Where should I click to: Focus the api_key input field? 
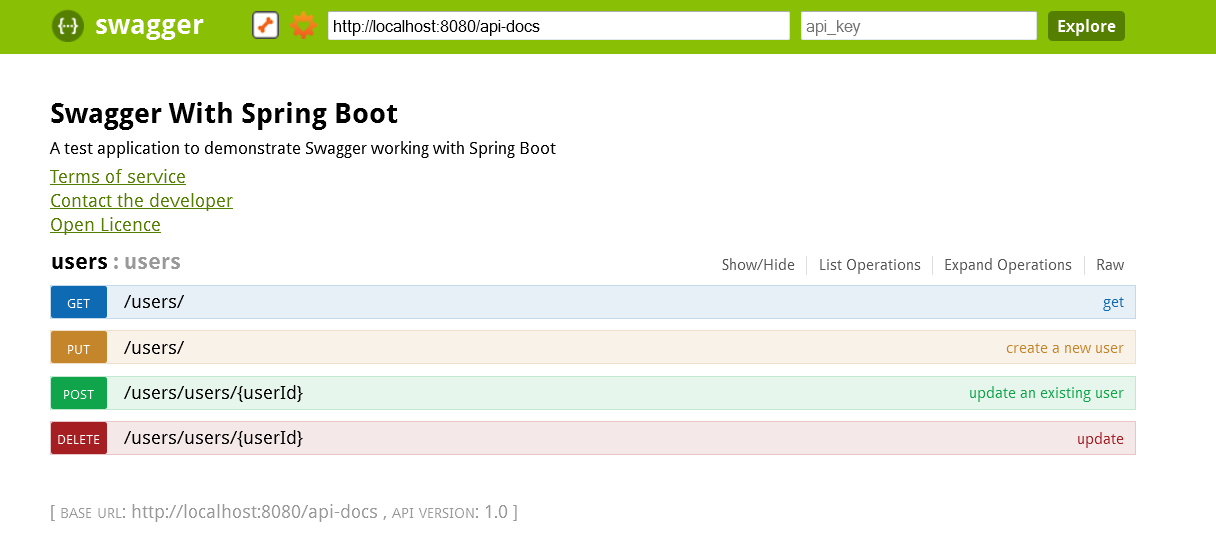(919, 26)
